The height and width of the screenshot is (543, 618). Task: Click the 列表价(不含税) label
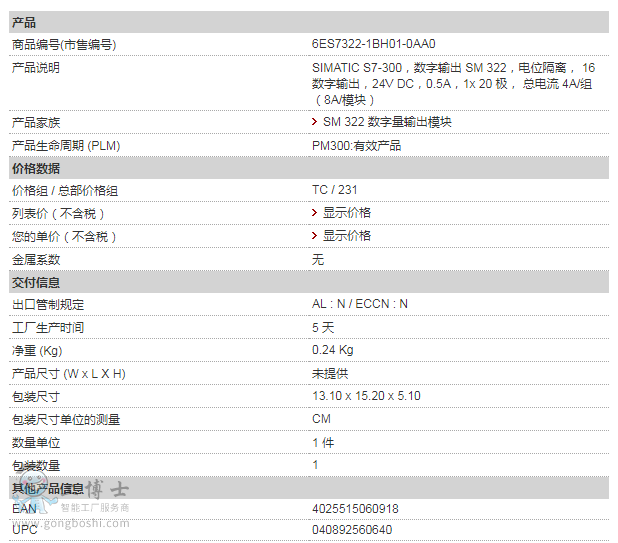(x=58, y=214)
